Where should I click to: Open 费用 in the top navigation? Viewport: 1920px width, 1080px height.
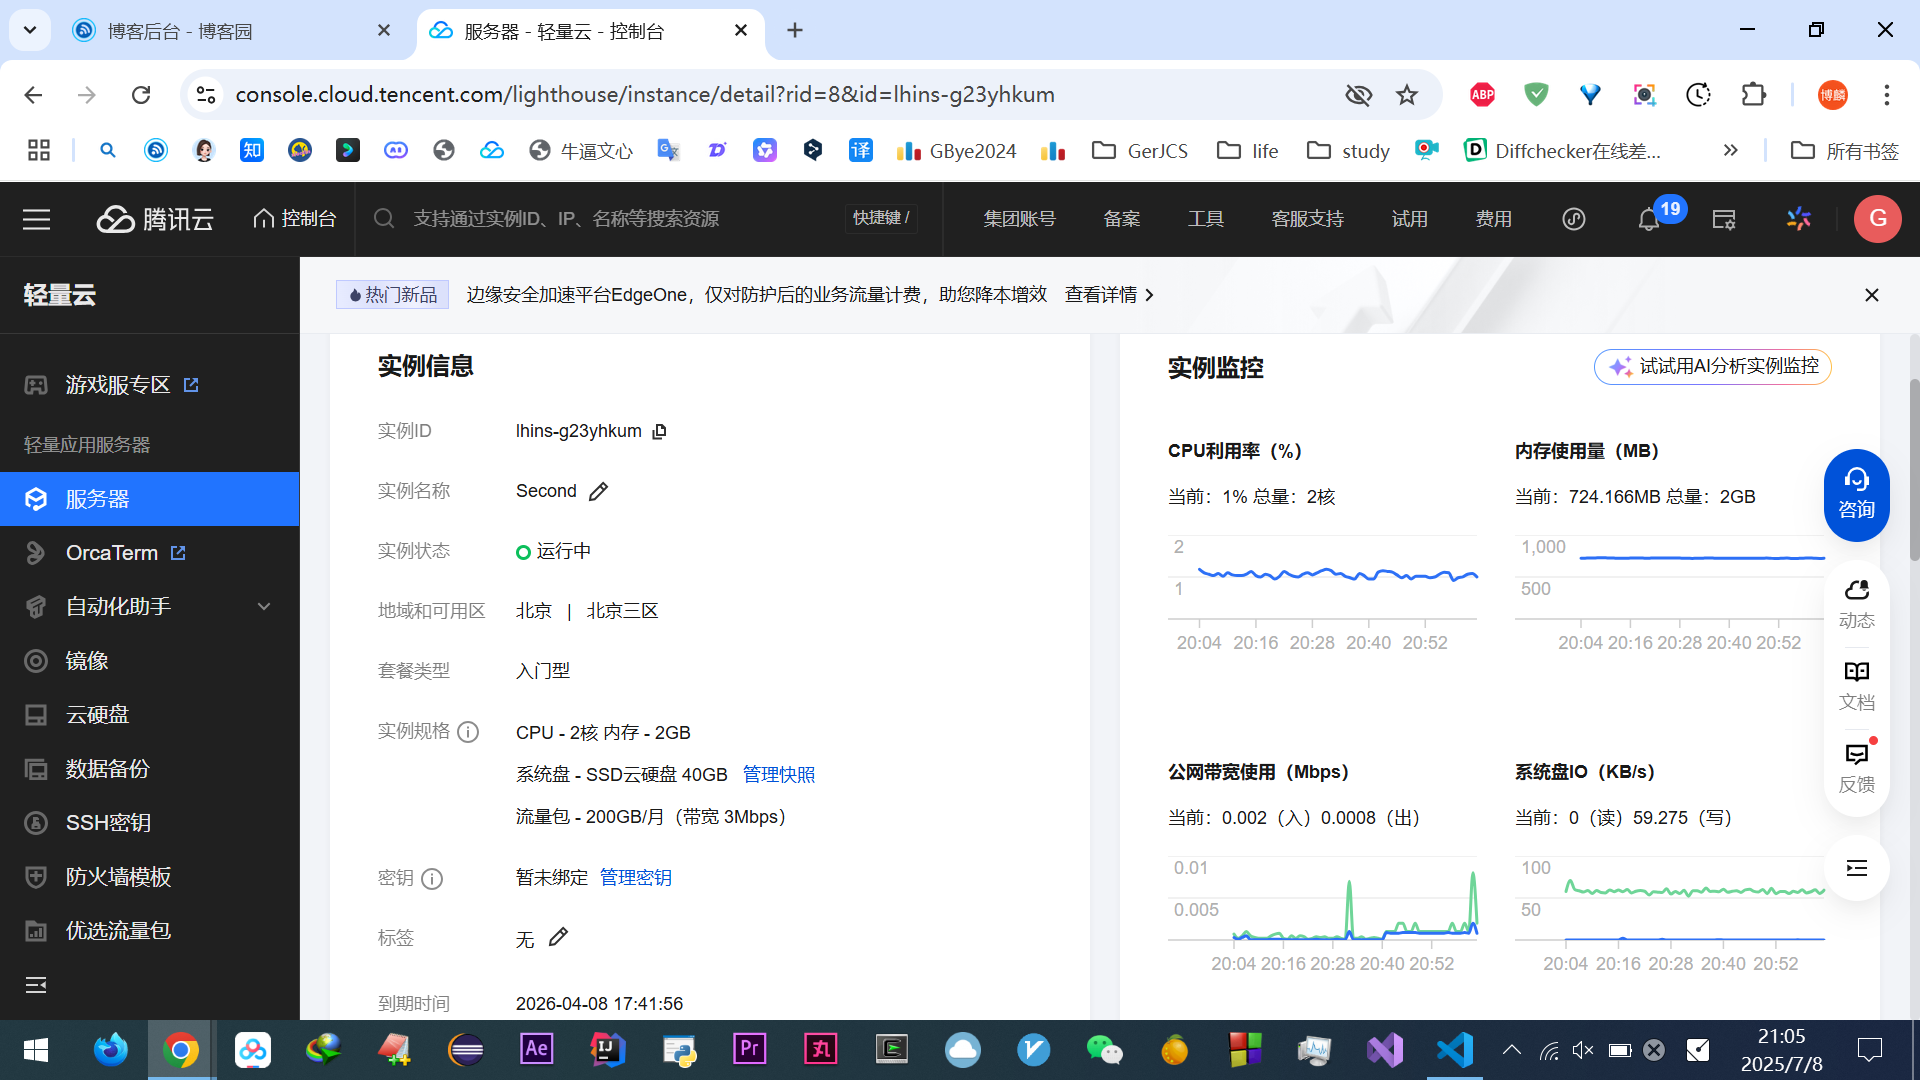tap(1493, 219)
